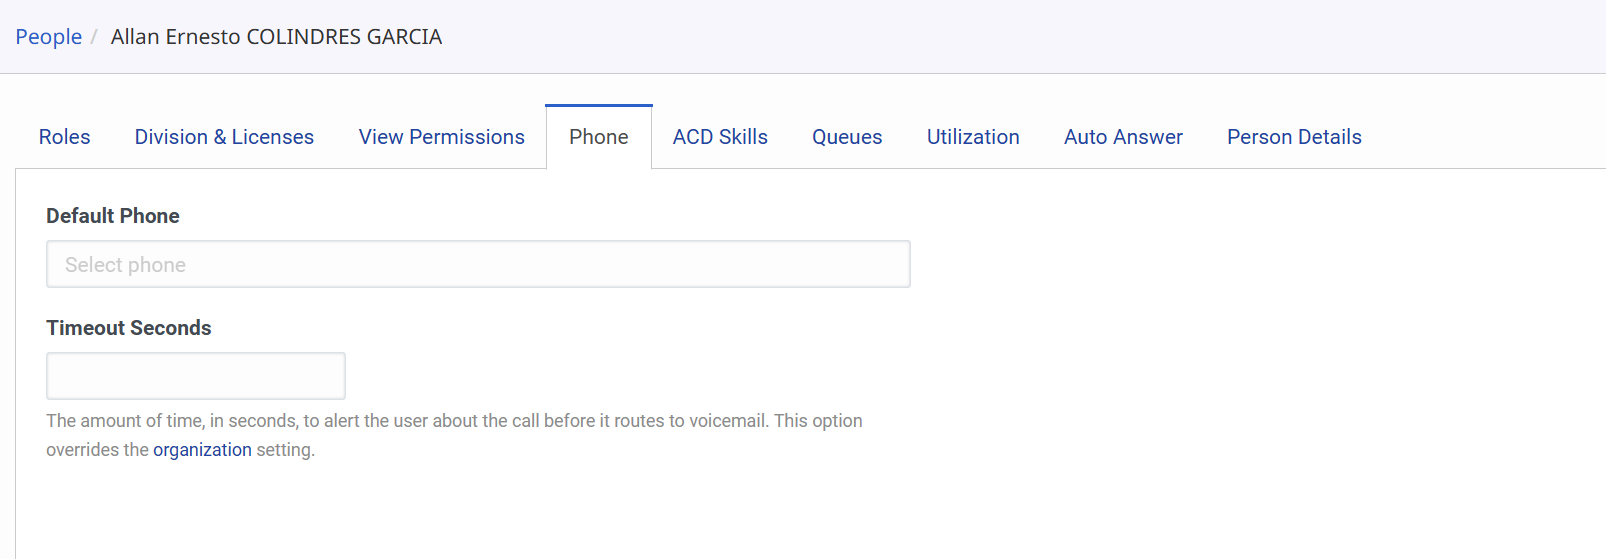1606x559 pixels.
Task: Open the Roles tab
Action: [65, 137]
